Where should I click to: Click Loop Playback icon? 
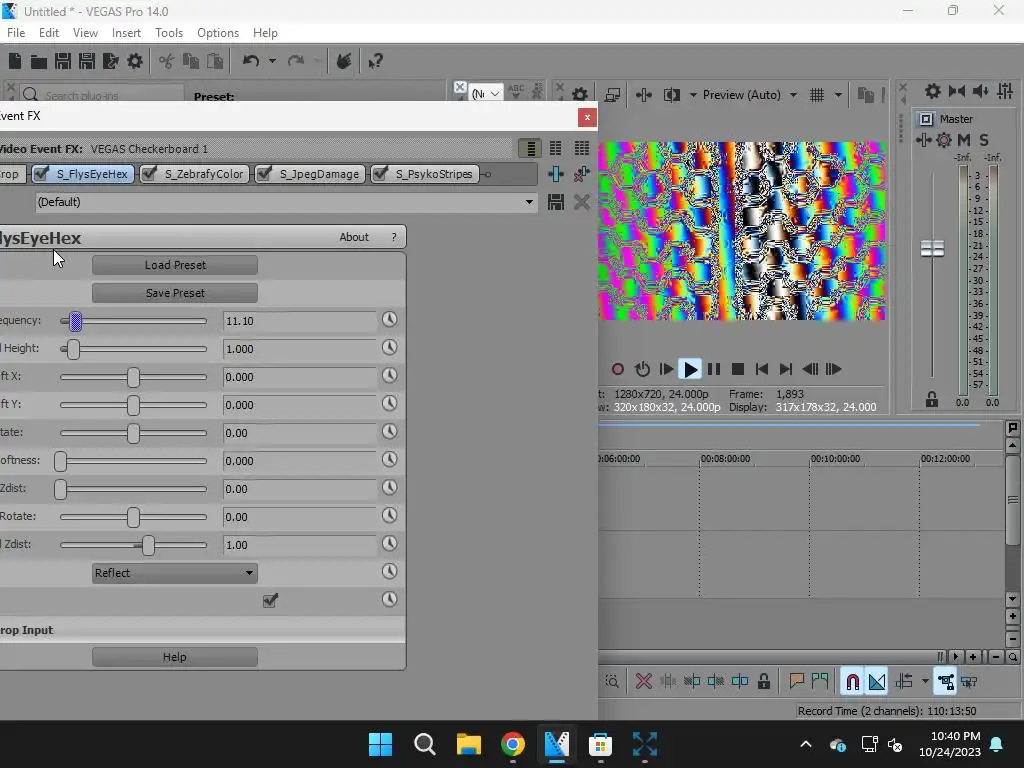643,370
